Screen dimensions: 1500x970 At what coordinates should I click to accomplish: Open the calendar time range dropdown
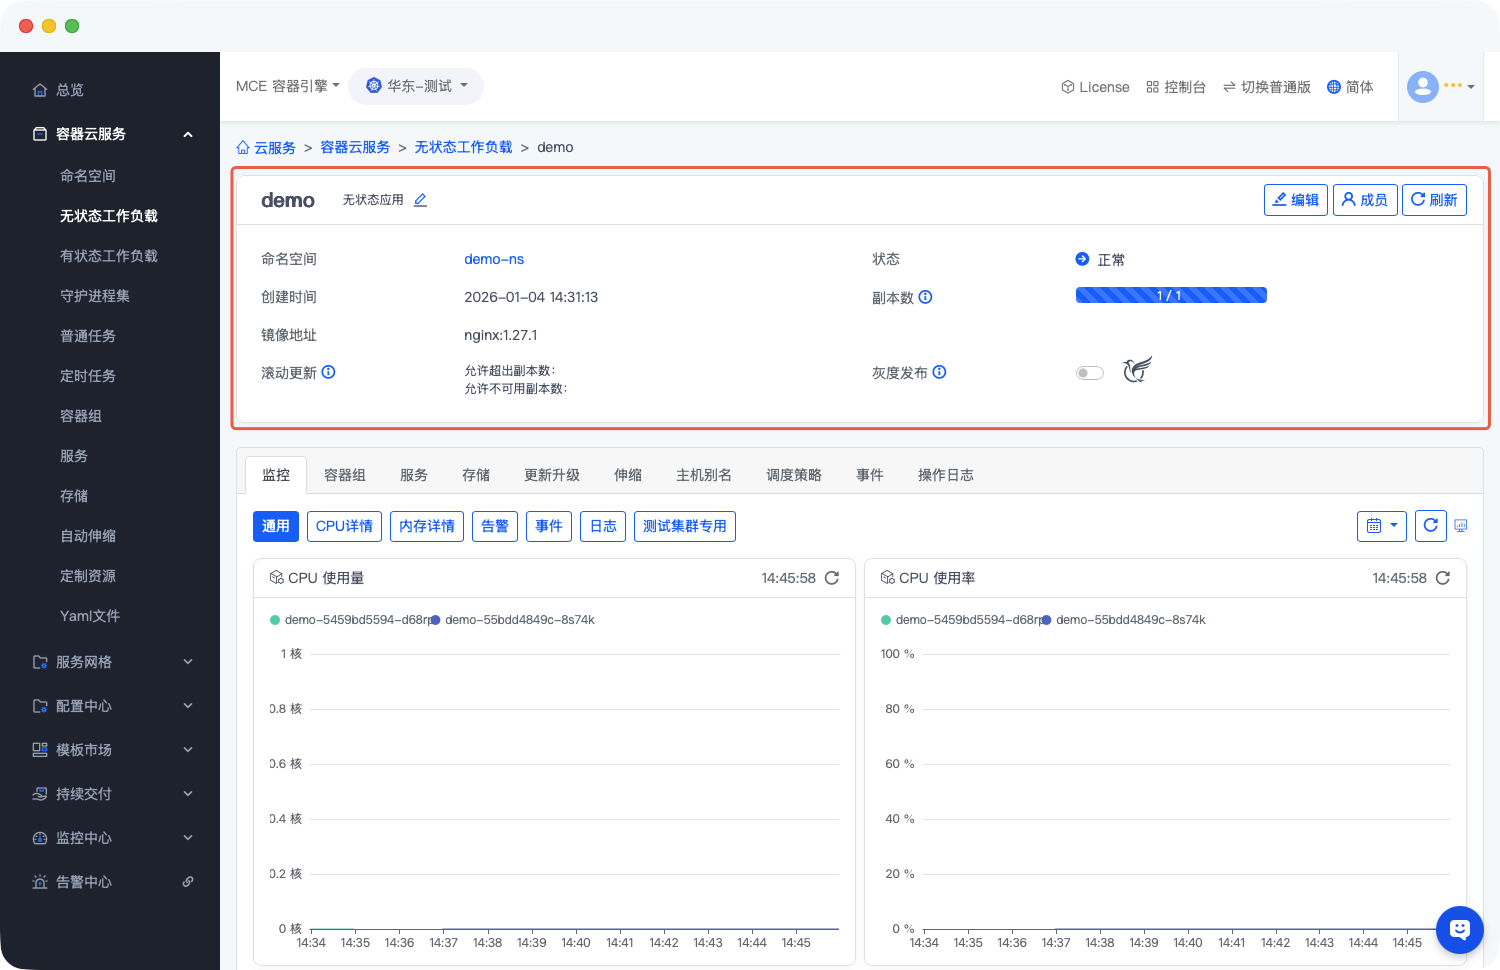1381,526
